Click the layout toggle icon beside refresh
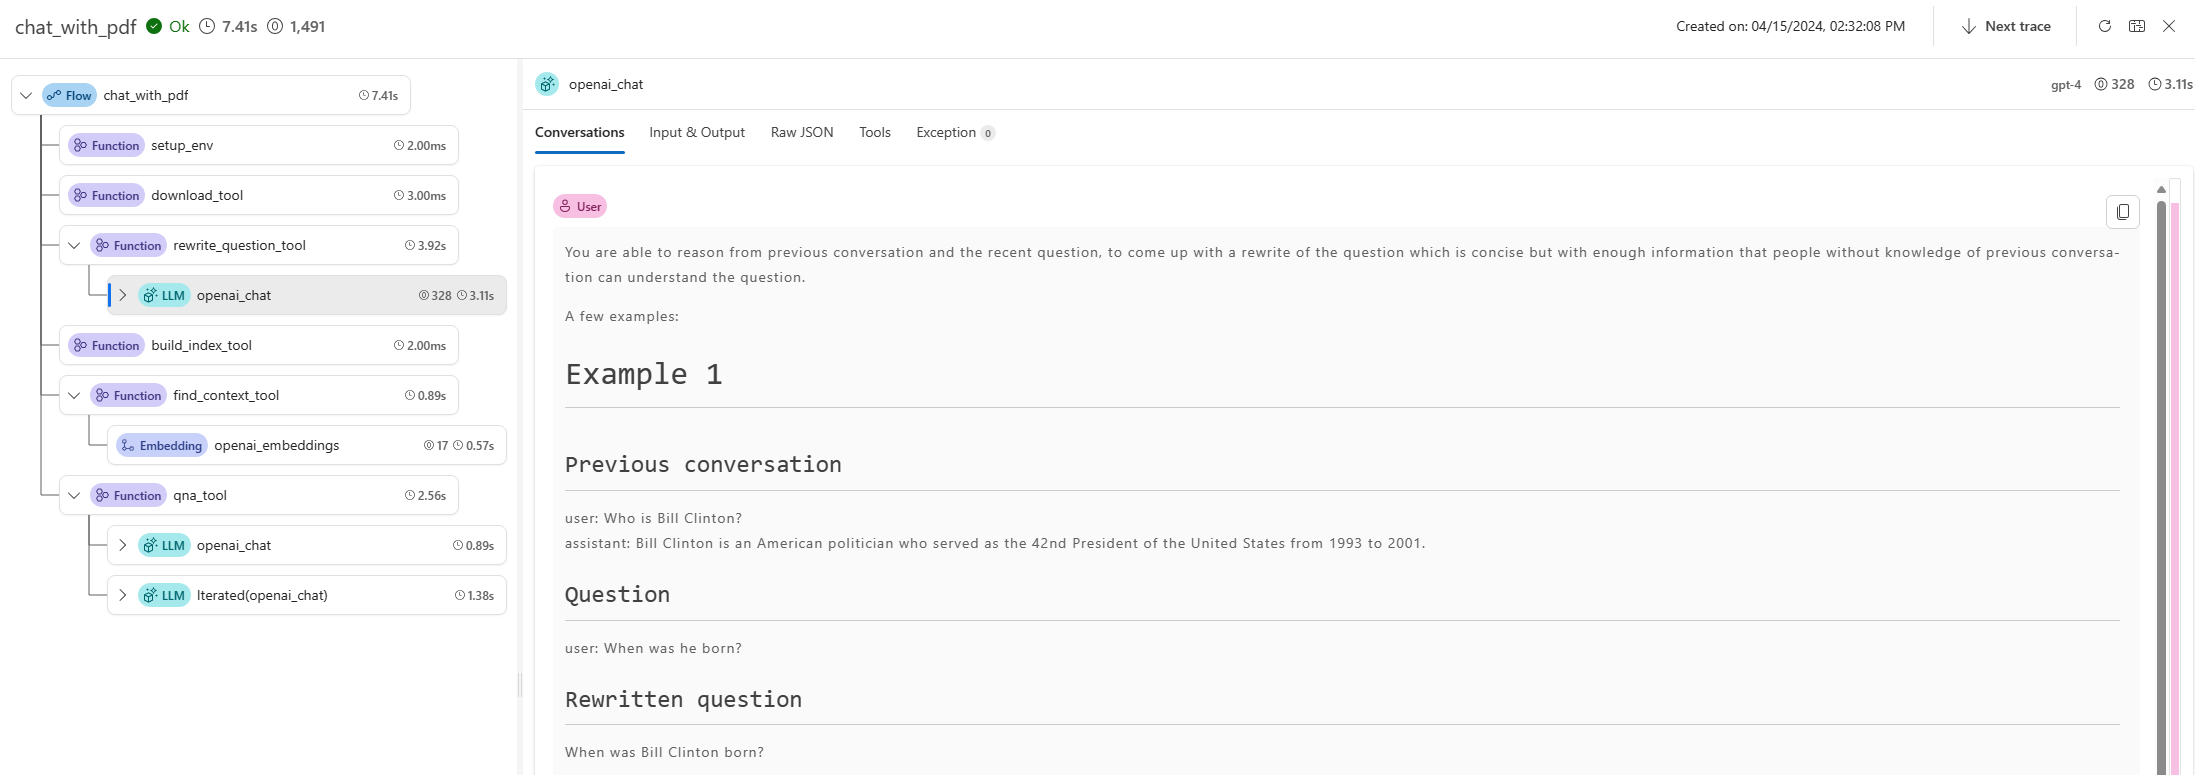2195x775 pixels. (x=2136, y=26)
